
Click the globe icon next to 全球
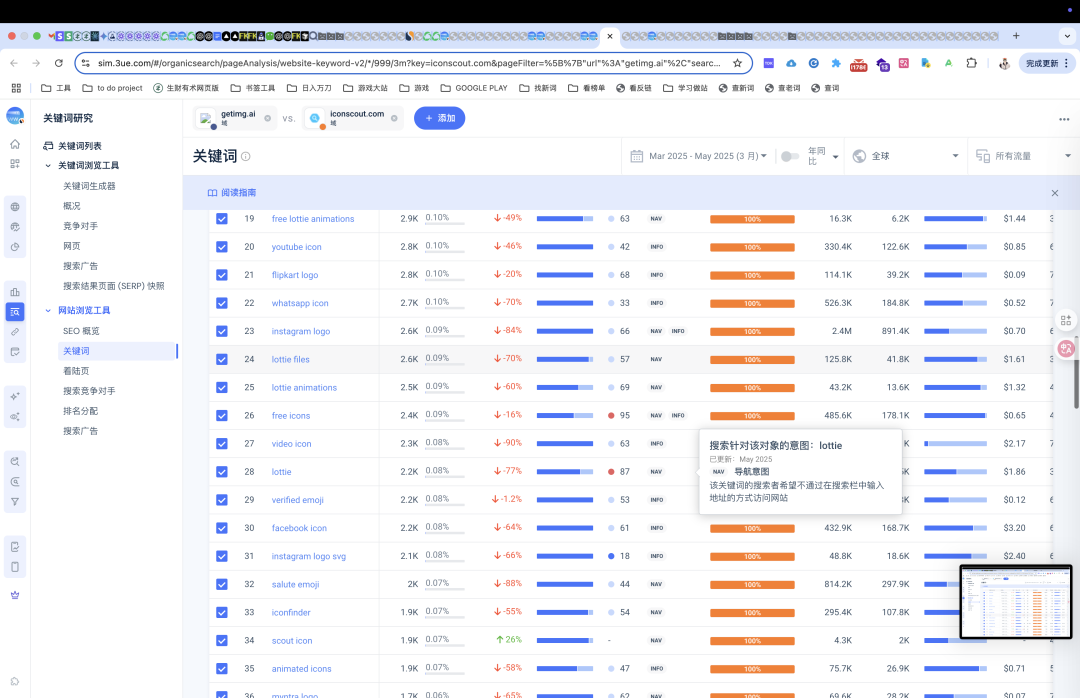pyautogui.click(x=859, y=156)
